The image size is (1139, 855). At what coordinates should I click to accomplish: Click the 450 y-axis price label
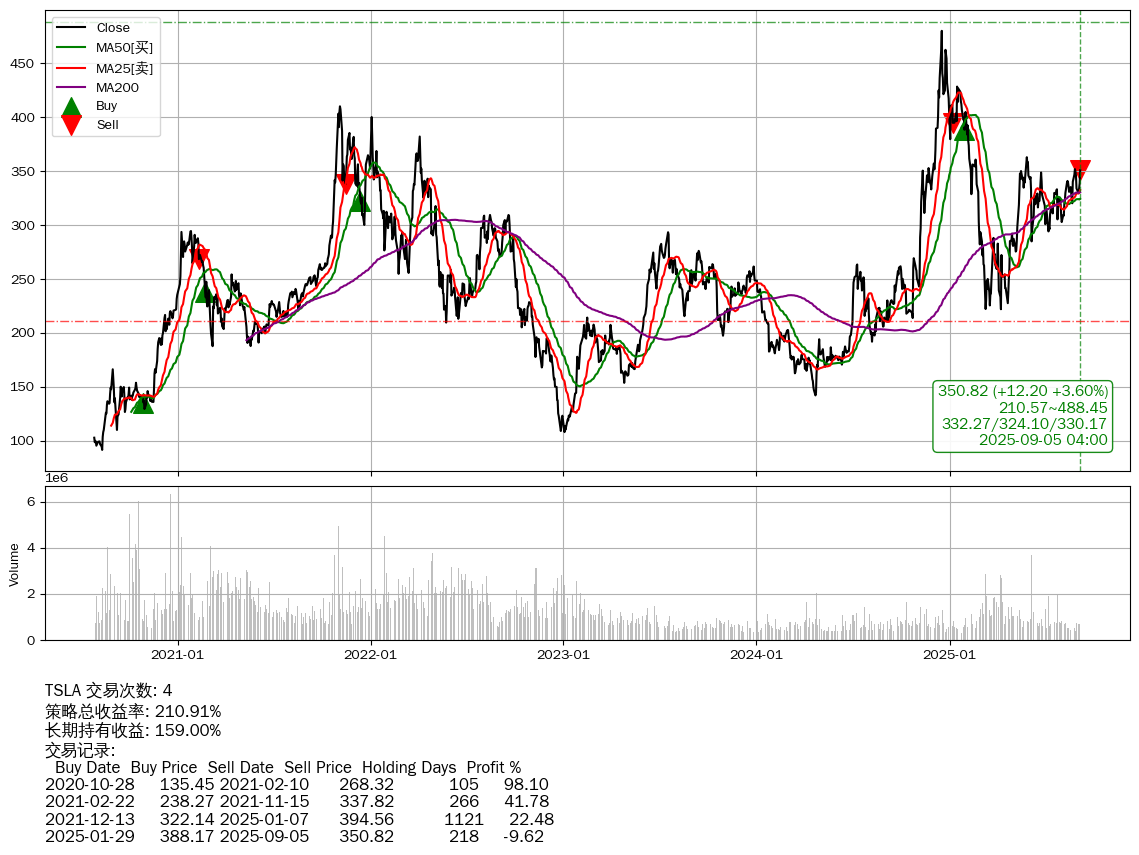(27, 64)
